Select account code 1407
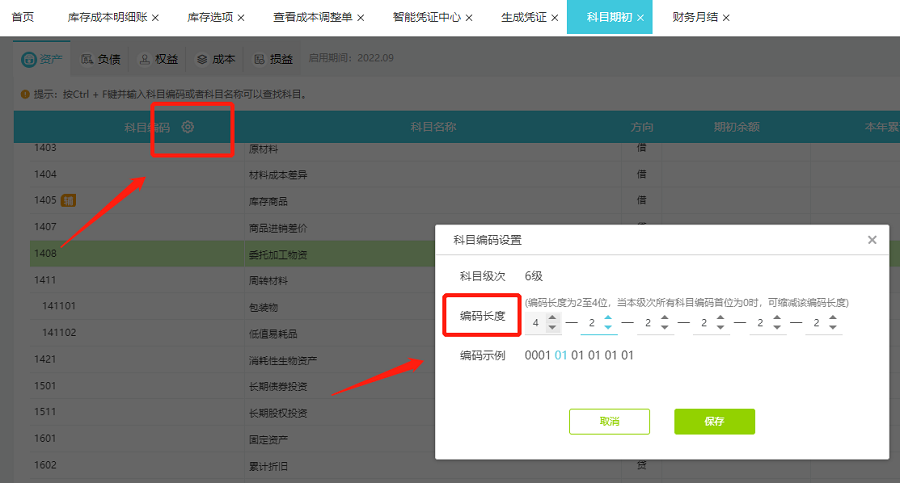This screenshot has width=900, height=483. click(45, 227)
